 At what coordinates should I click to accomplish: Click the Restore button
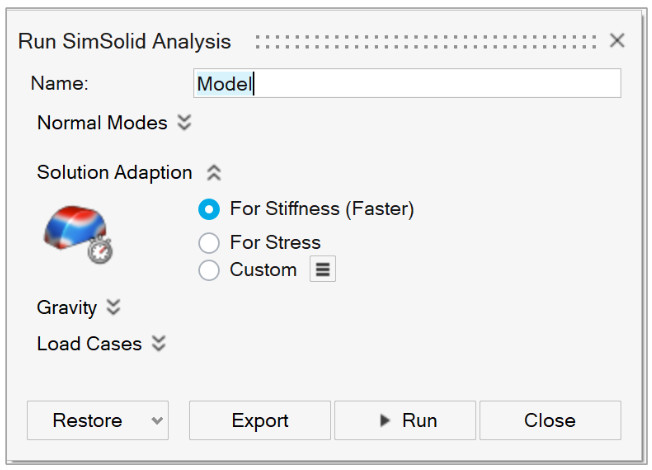click(x=87, y=421)
